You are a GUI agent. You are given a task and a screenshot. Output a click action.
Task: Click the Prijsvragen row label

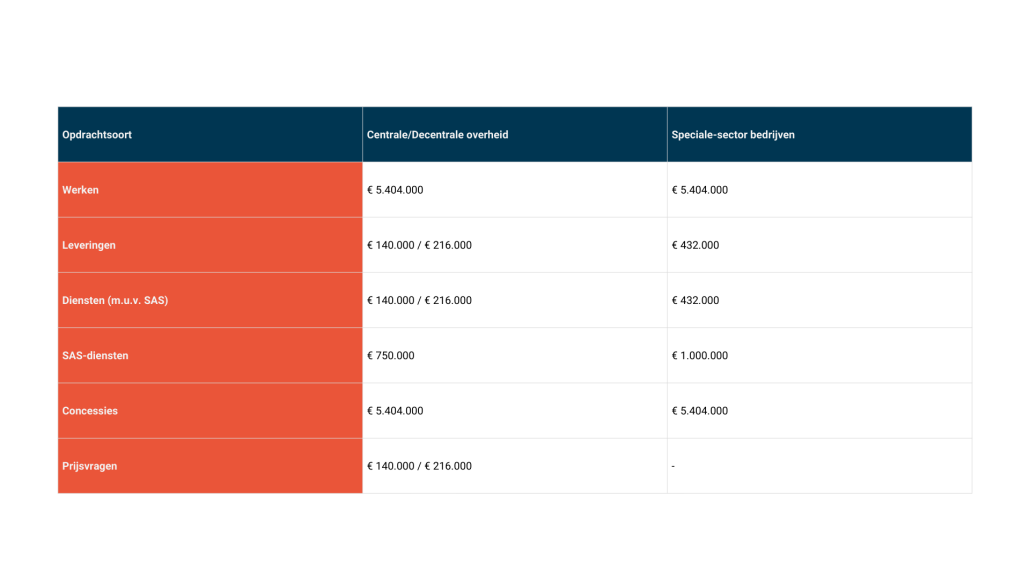[90, 466]
